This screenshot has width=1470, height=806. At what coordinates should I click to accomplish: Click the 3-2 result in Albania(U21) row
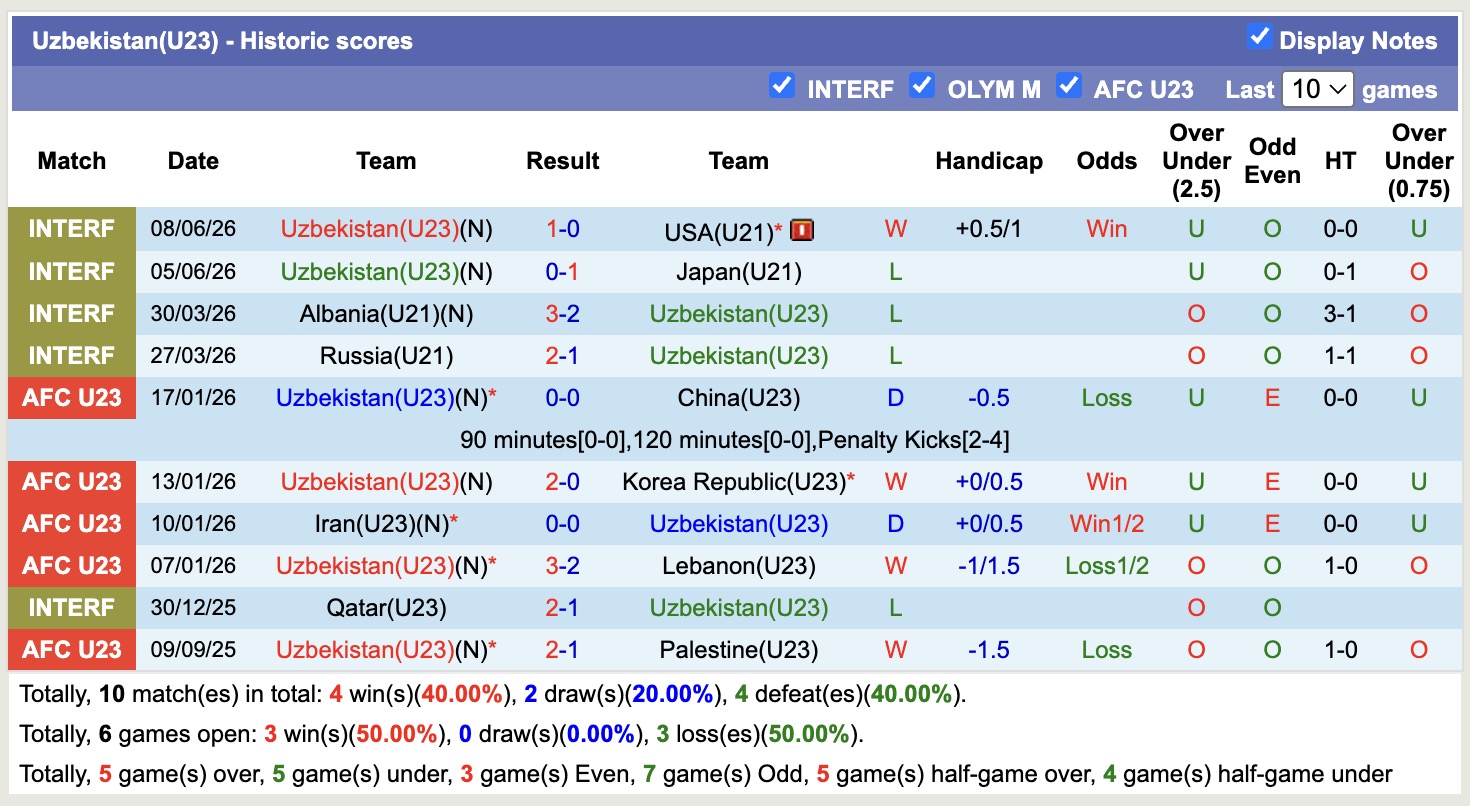[563, 313]
